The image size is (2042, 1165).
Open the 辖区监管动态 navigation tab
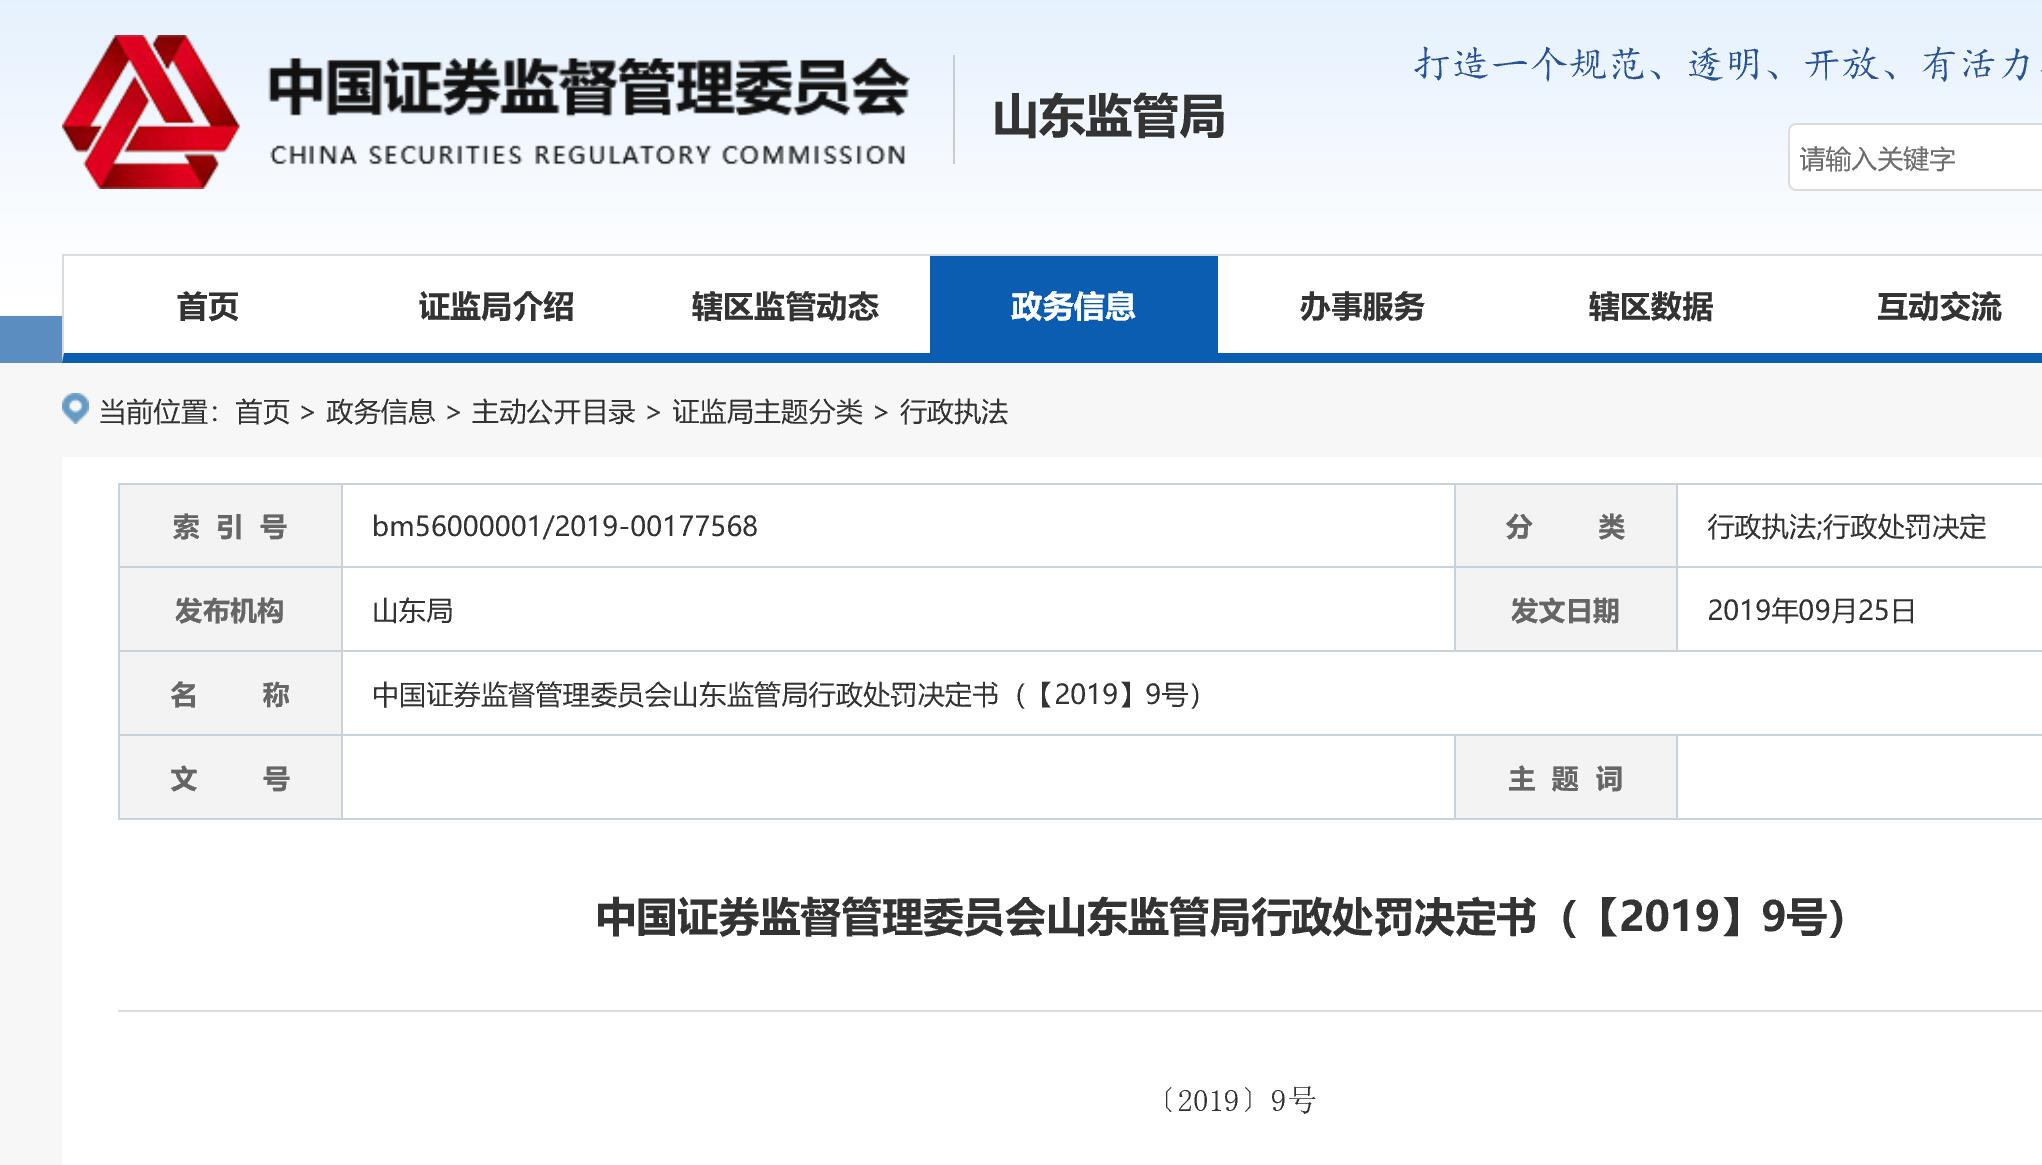785,306
